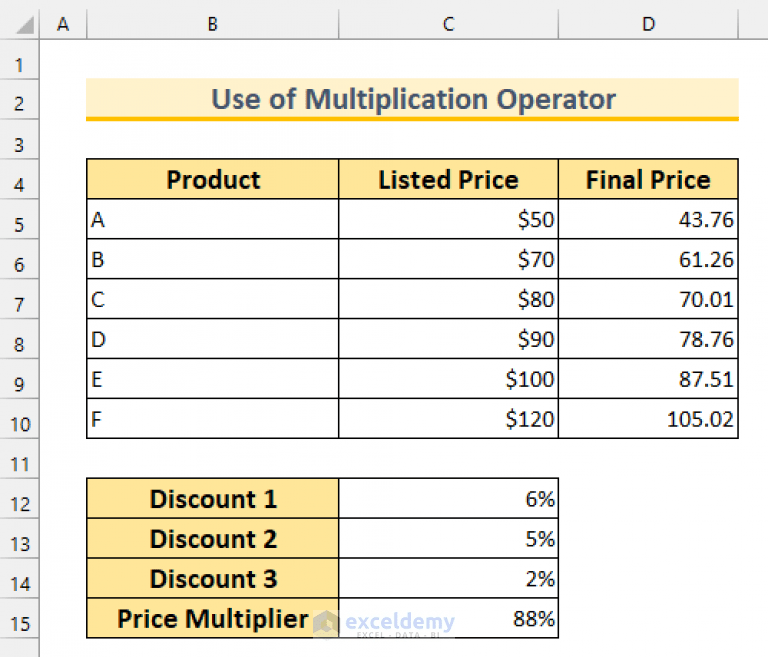Select product cell 'B'
Image resolution: width=768 pixels, height=657 pixels.
[213, 259]
